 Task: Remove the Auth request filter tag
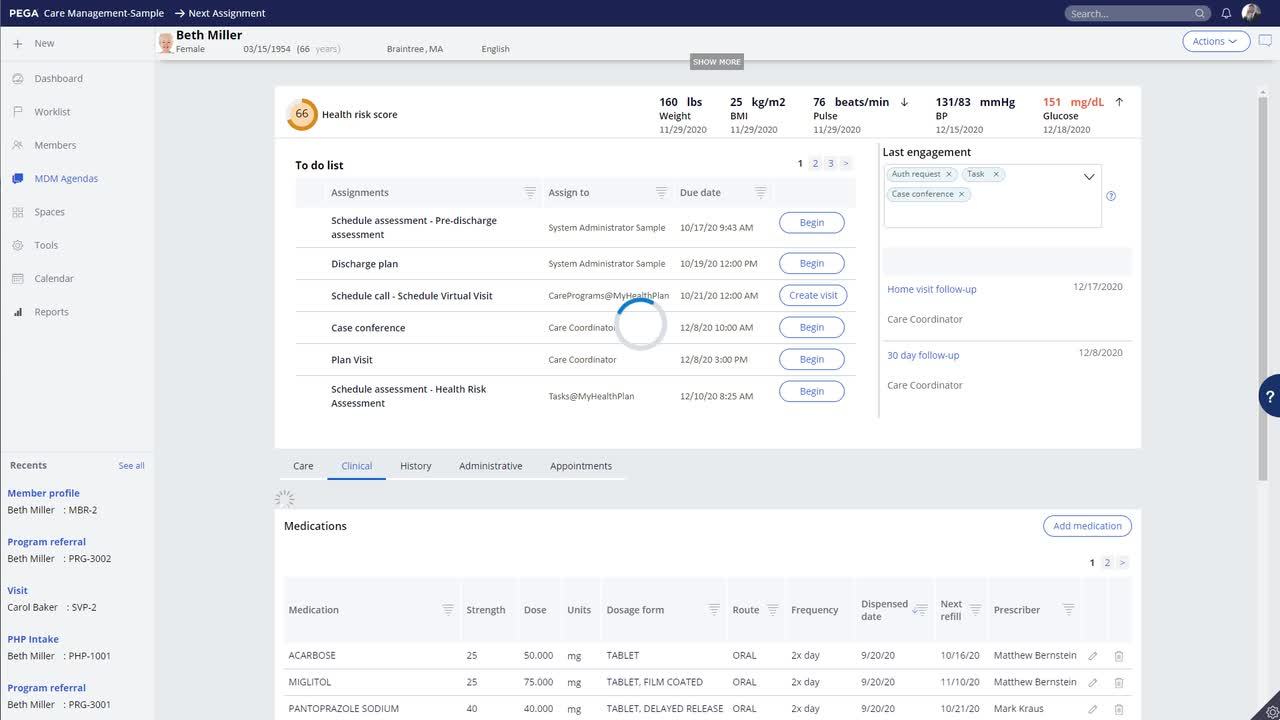coord(949,174)
